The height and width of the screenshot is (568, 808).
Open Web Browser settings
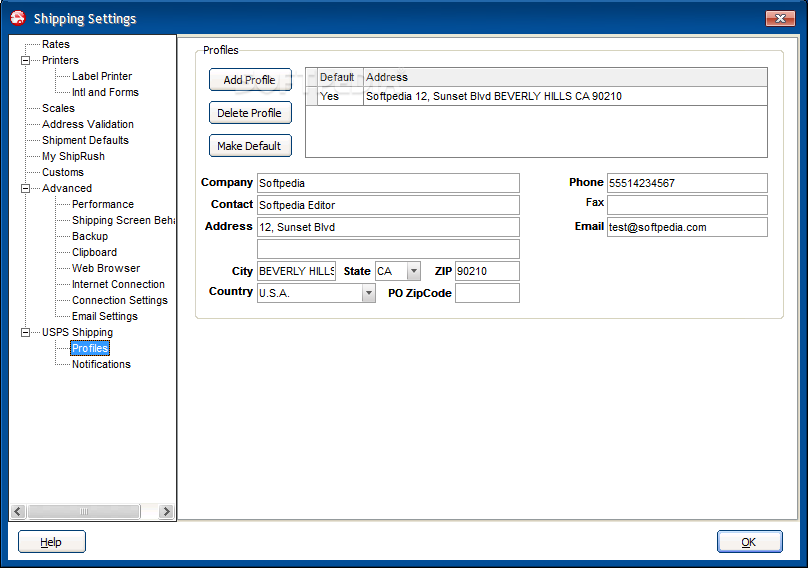[106, 268]
